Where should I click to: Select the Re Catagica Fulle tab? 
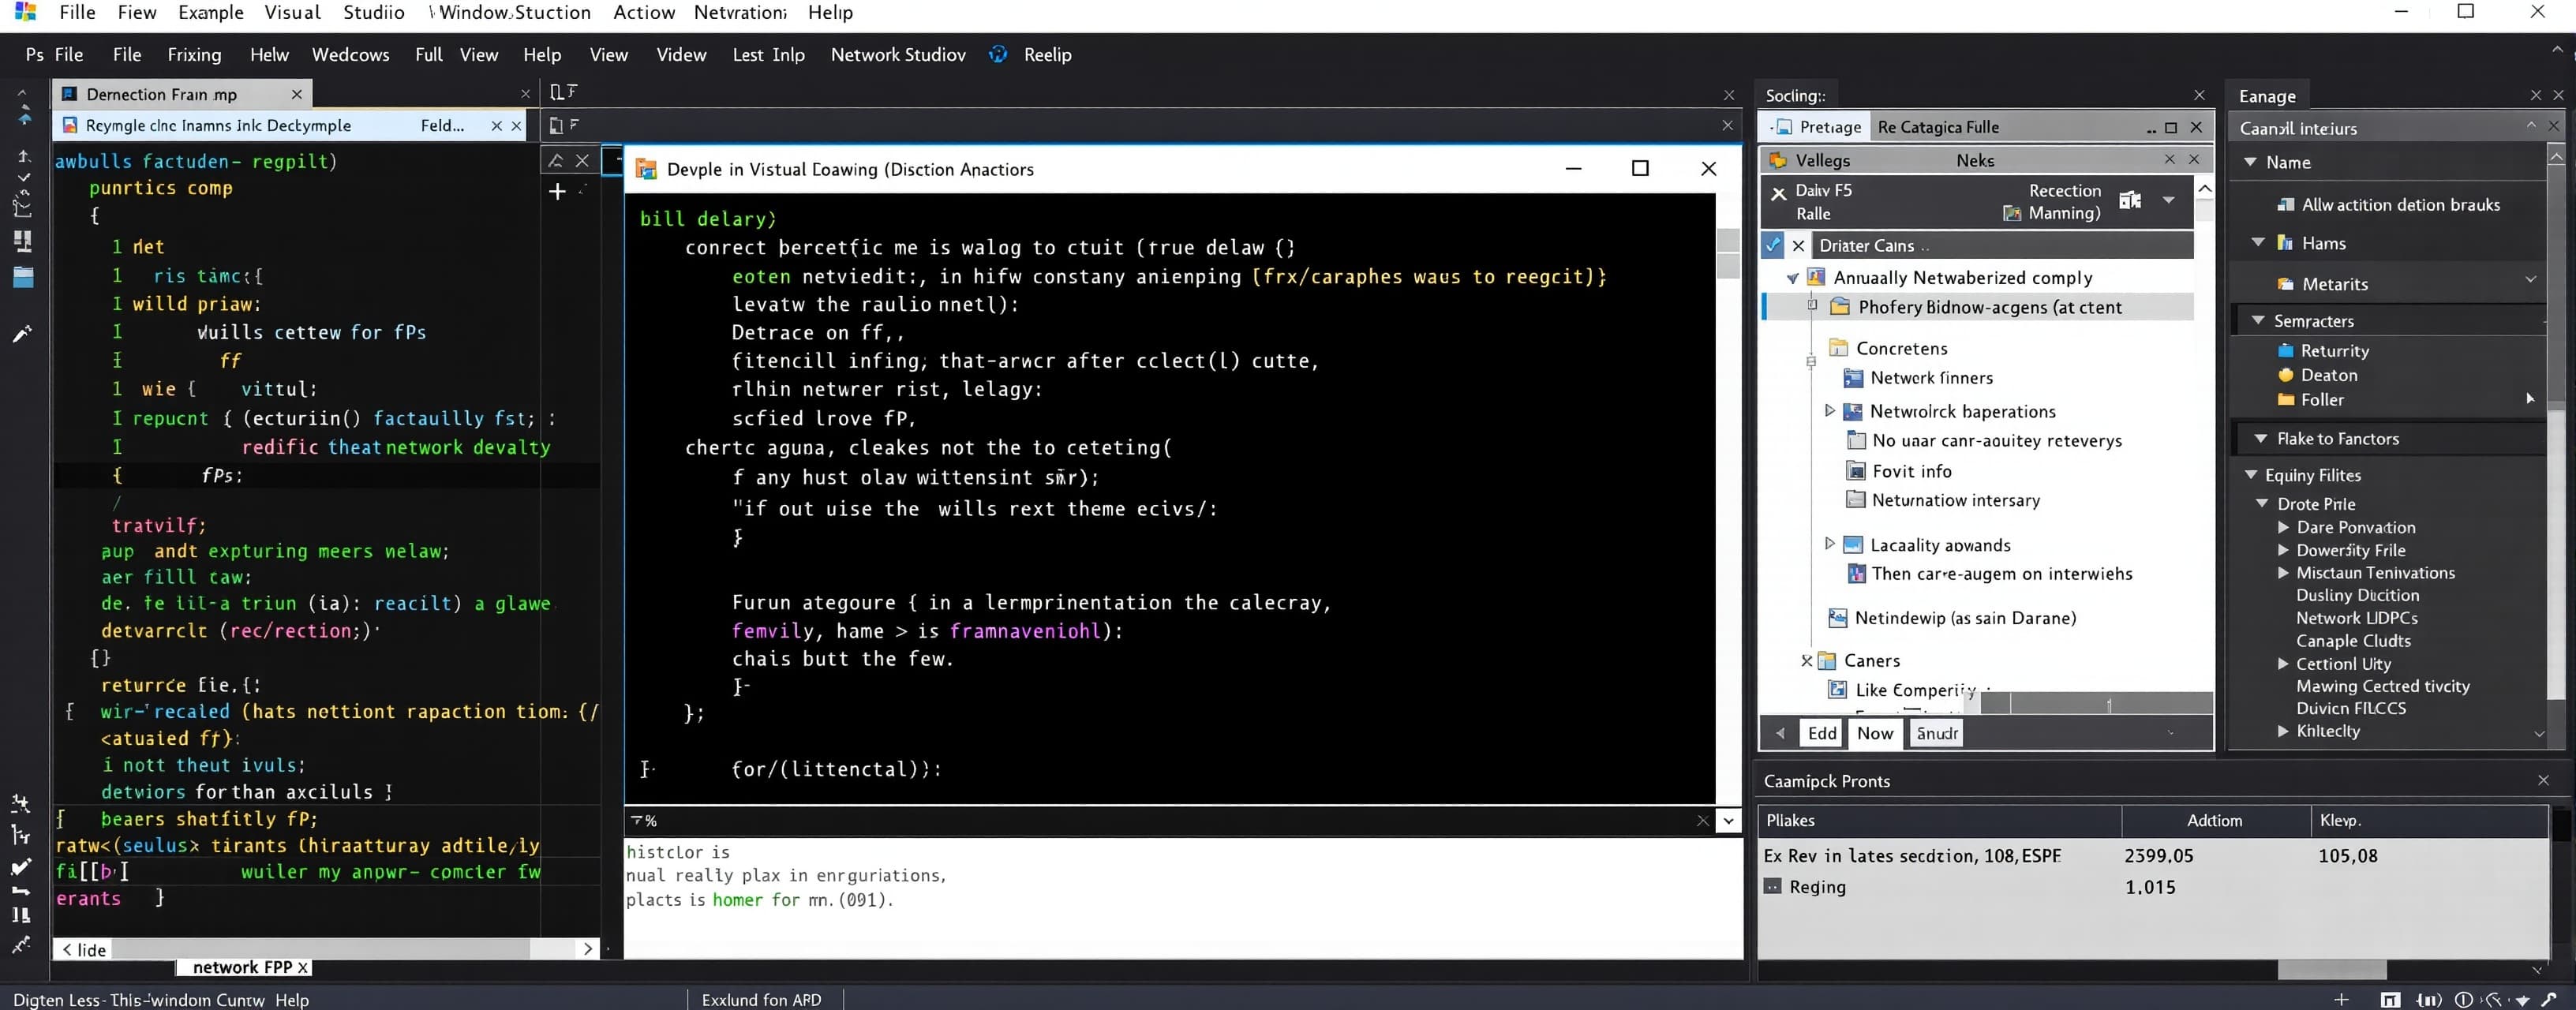pos(1938,127)
